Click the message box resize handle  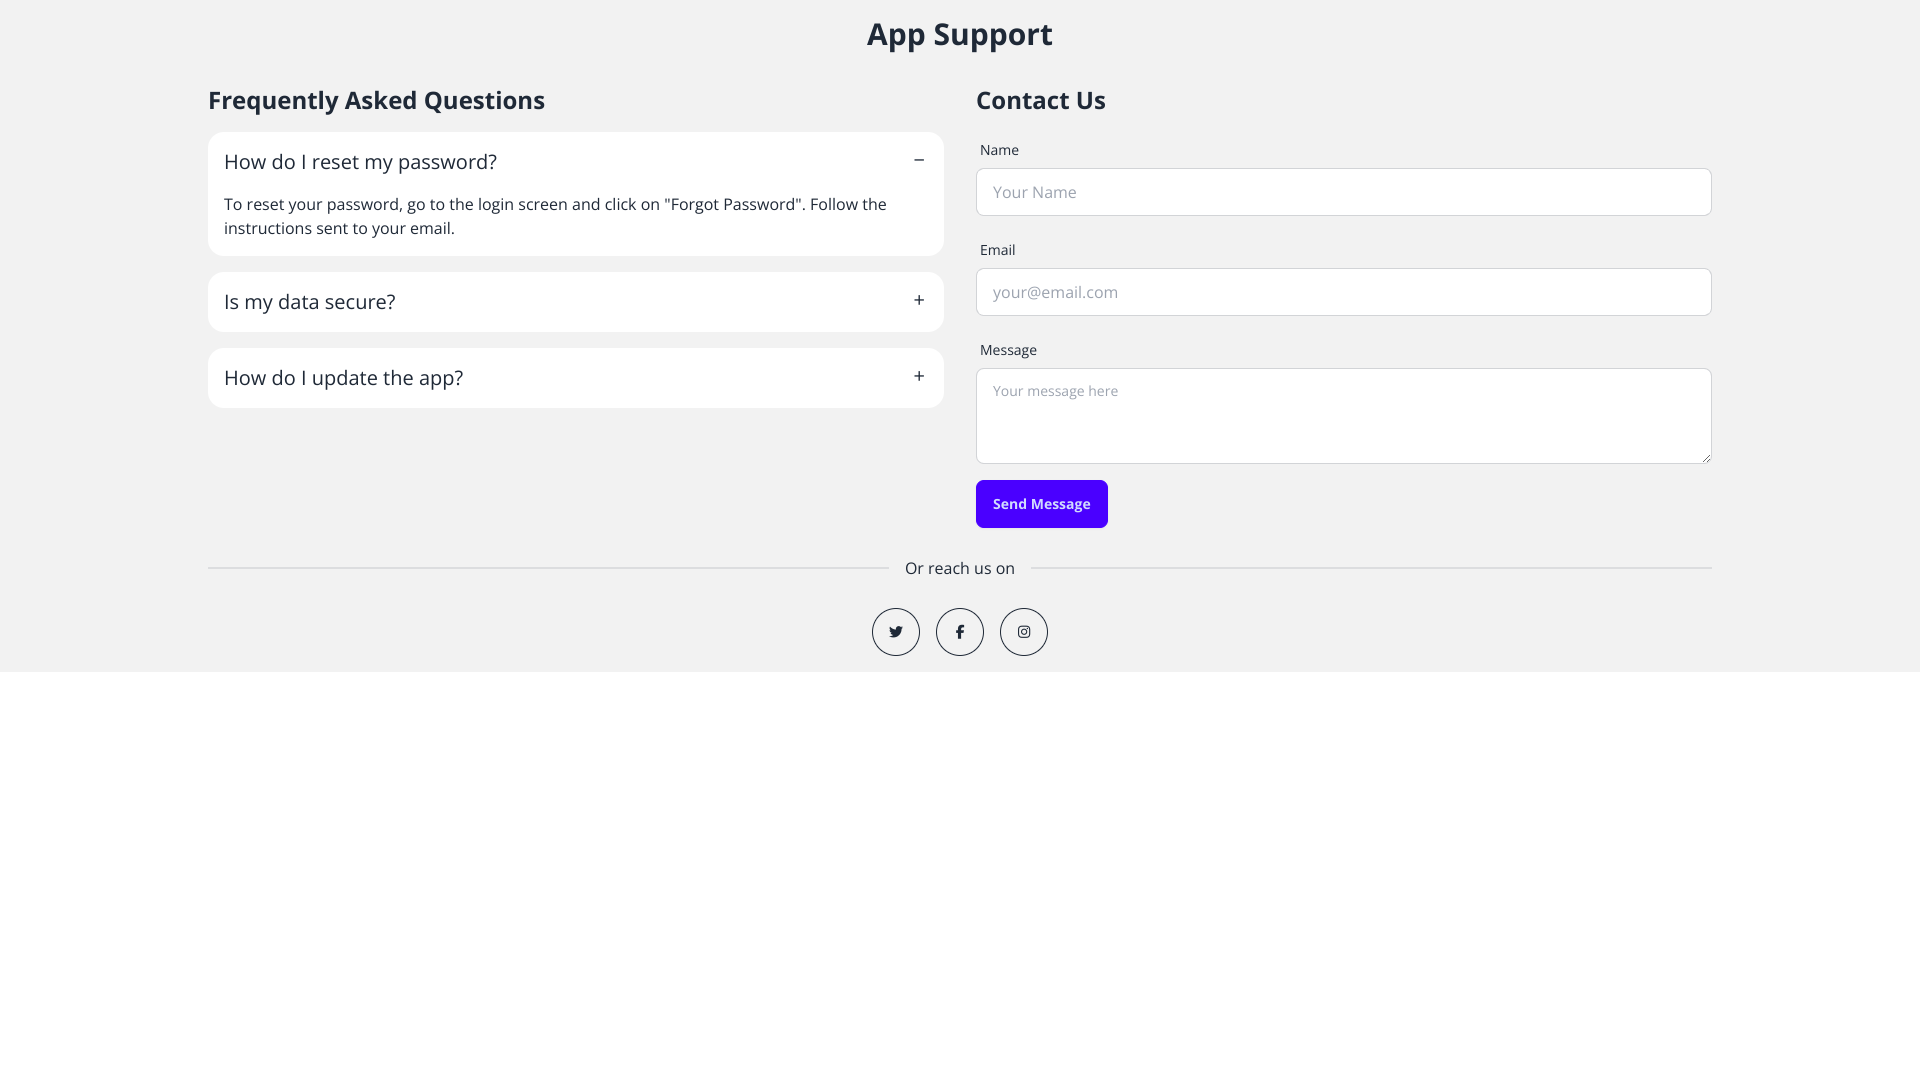1706,458
